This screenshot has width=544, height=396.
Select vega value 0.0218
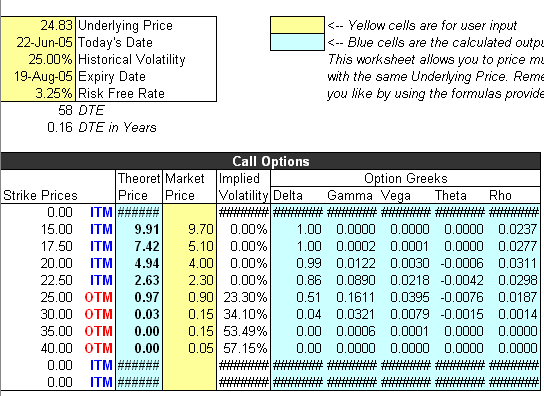tap(410, 280)
